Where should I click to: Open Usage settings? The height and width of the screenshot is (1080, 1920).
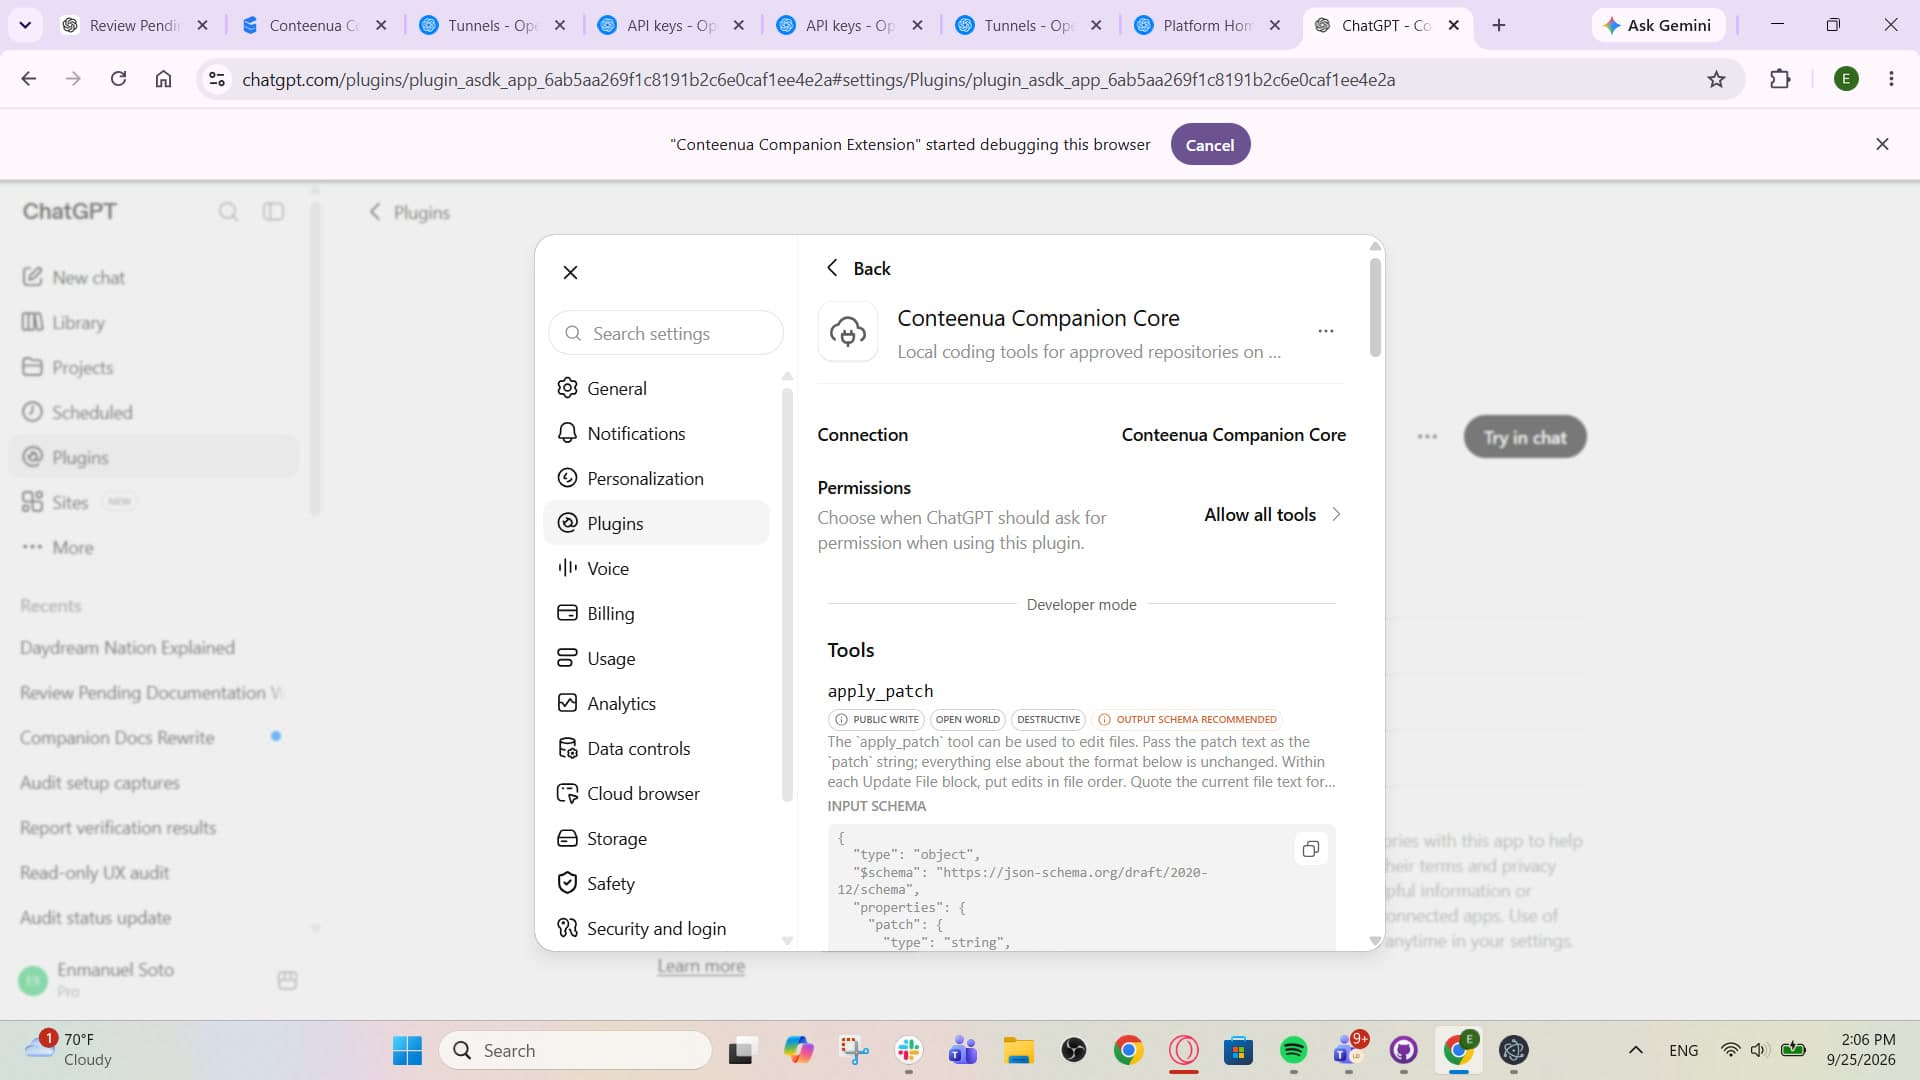656,658
